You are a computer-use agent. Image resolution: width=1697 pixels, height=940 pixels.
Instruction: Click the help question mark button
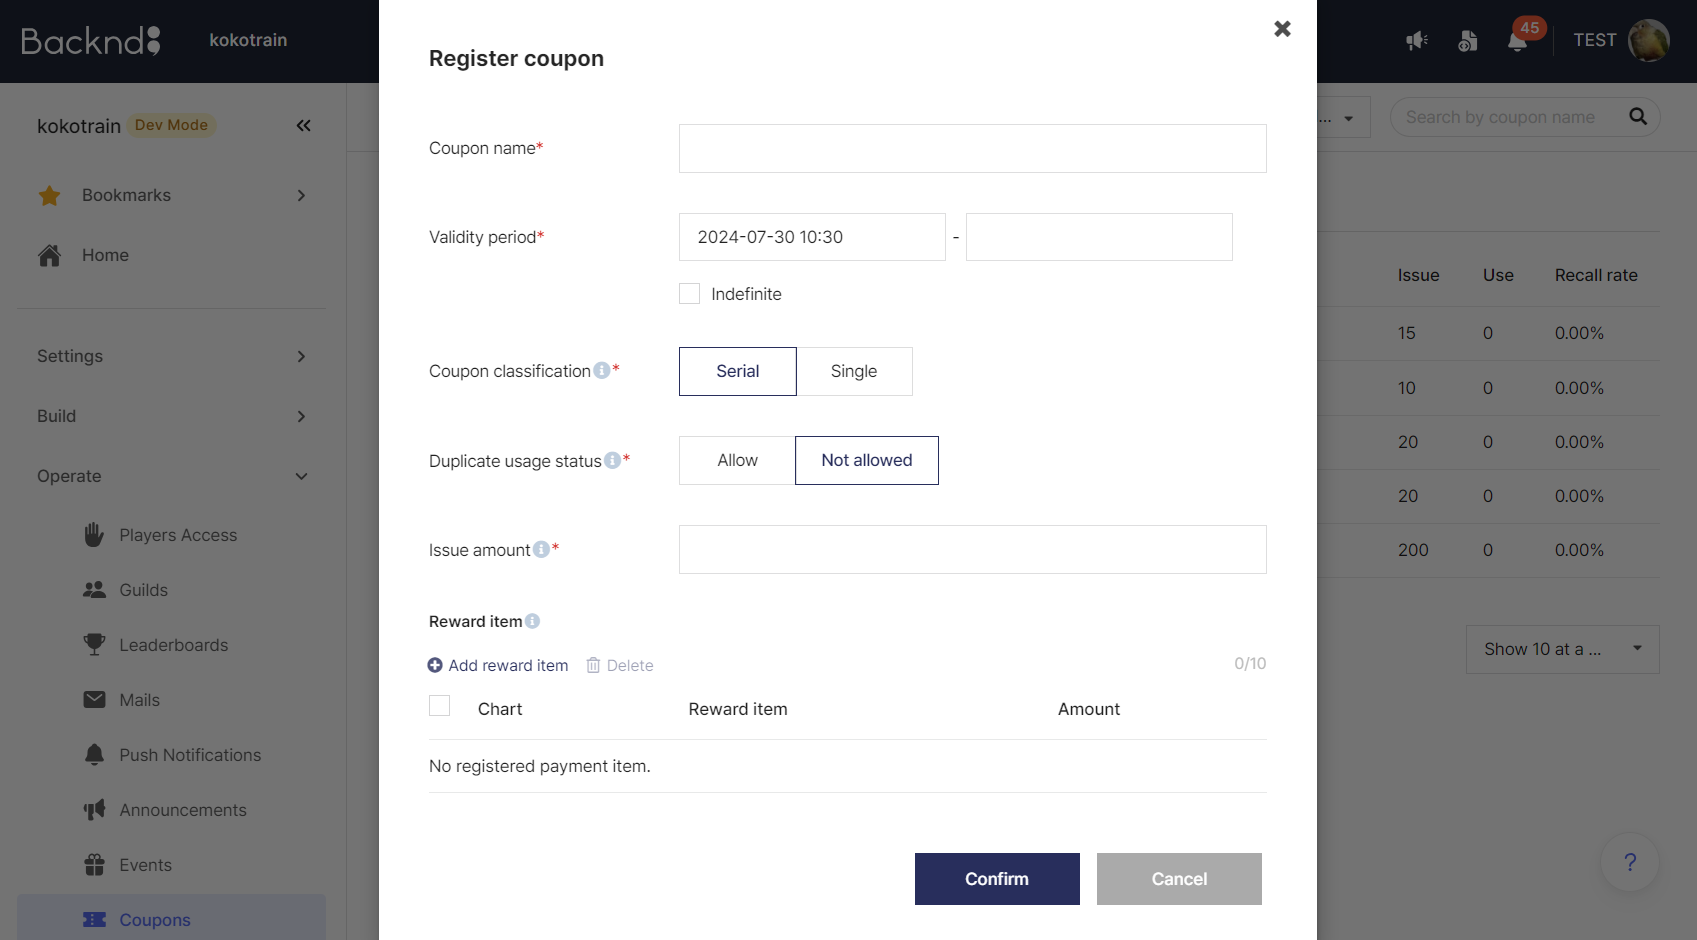coord(1629,862)
